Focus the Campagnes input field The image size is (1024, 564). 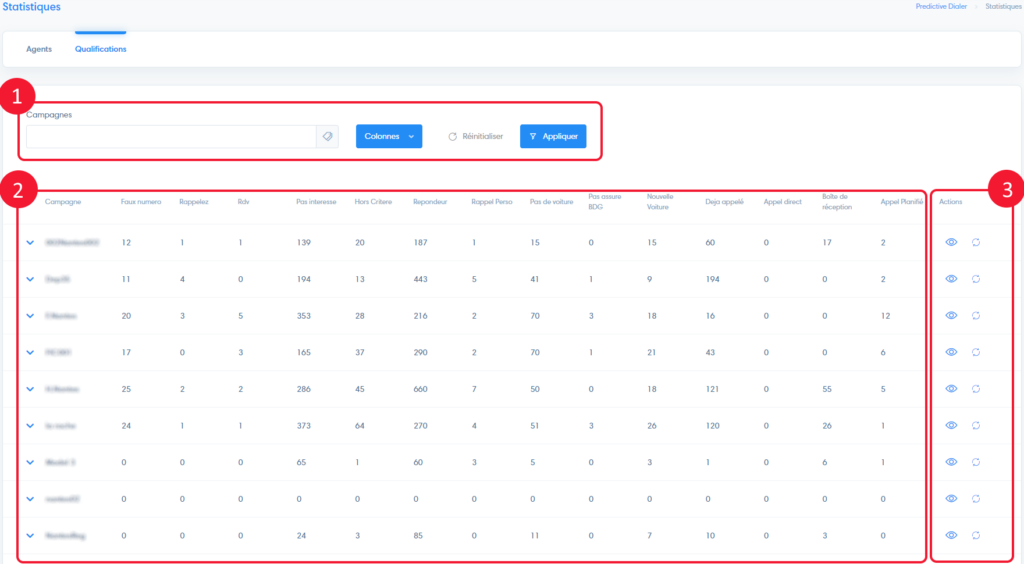(x=170, y=137)
